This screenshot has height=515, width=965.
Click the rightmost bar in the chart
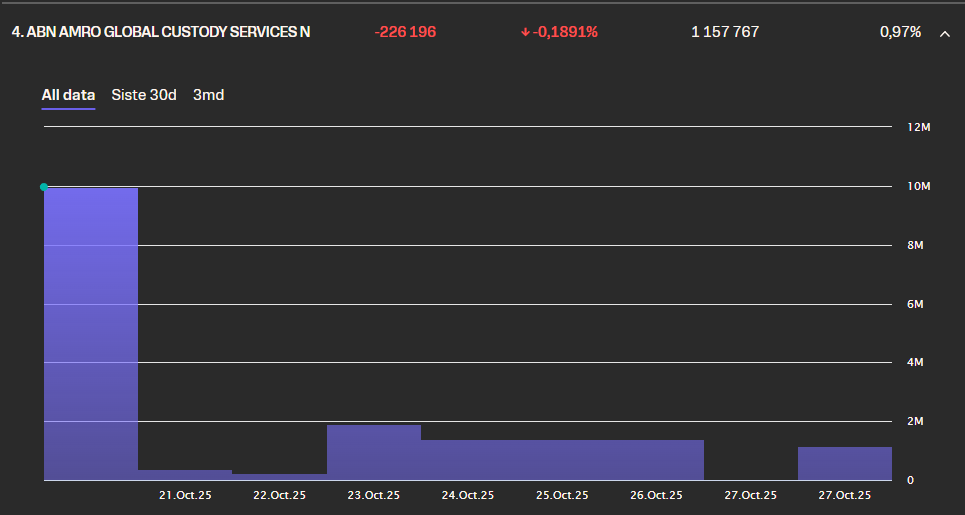tap(844, 463)
